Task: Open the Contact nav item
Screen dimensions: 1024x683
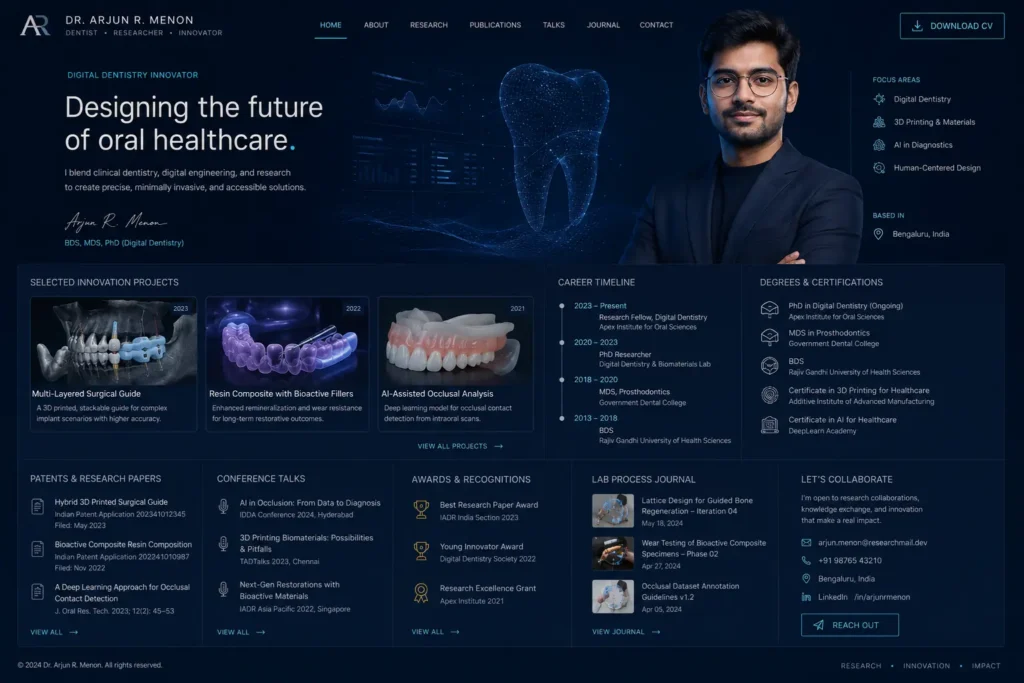Action: click(x=656, y=25)
